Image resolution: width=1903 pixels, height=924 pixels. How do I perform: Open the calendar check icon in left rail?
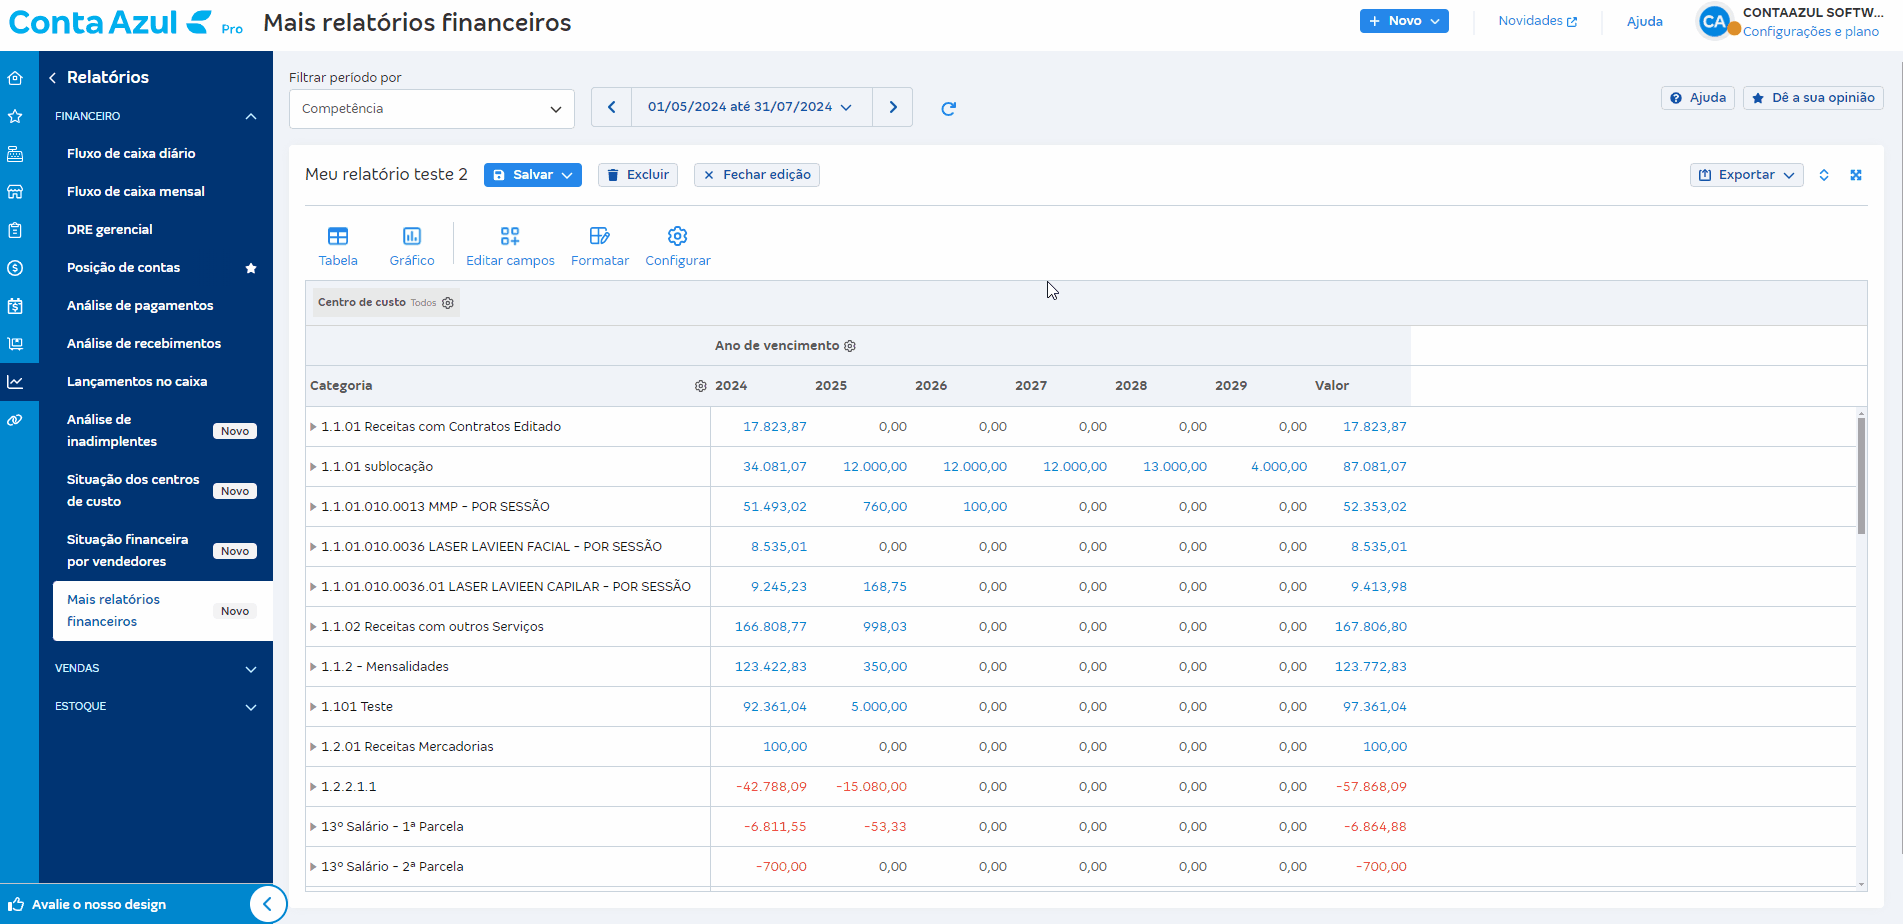(x=15, y=306)
